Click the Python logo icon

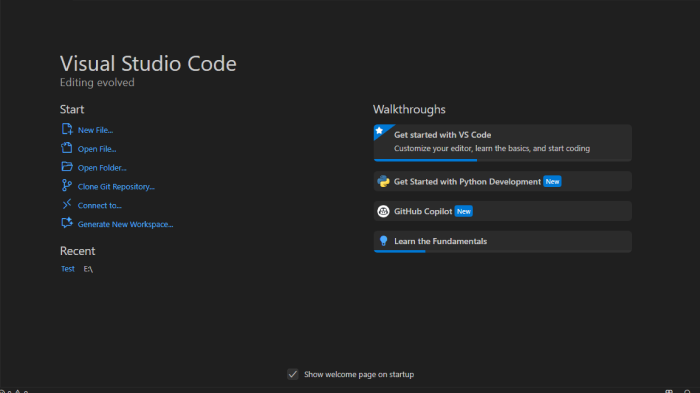(x=383, y=181)
